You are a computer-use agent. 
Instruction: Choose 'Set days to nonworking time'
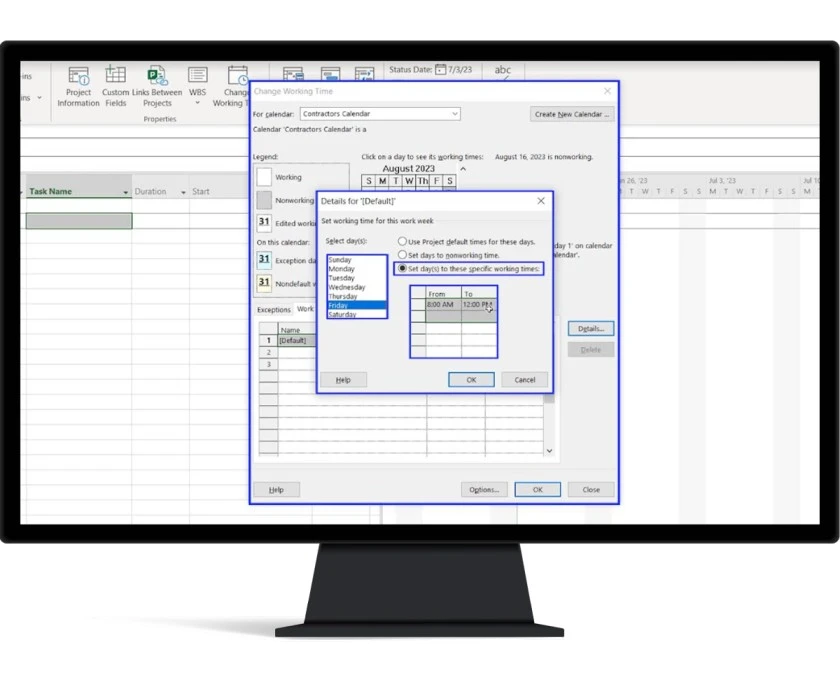[402, 255]
